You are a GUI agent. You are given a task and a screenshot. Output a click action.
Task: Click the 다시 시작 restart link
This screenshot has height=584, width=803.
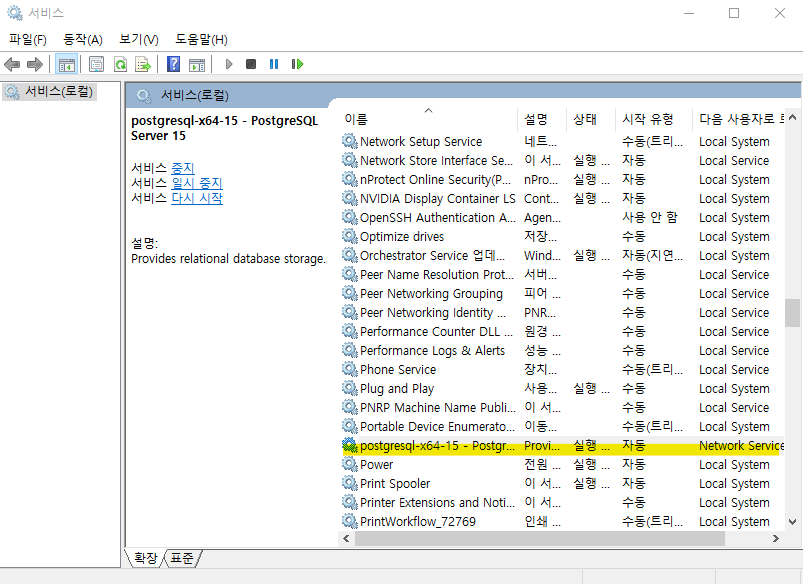coord(197,198)
